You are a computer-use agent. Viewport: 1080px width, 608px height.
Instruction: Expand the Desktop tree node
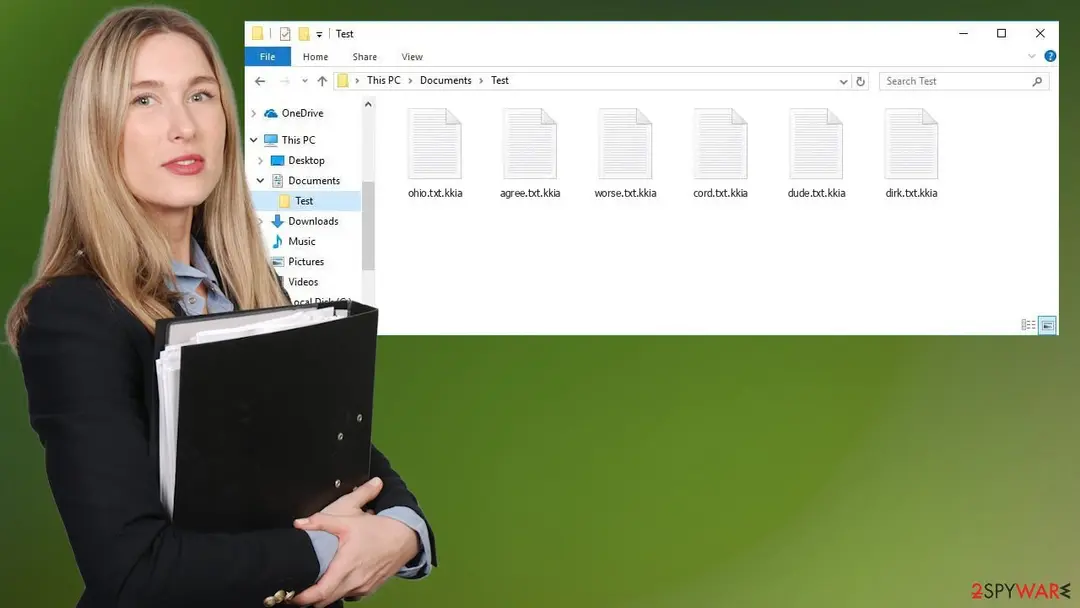pyautogui.click(x=260, y=160)
